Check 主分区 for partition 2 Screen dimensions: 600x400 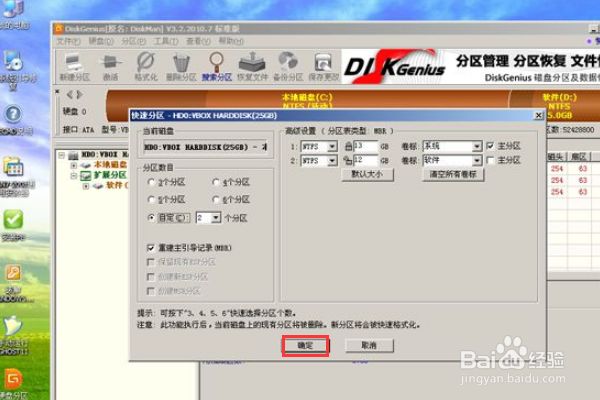click(490, 160)
